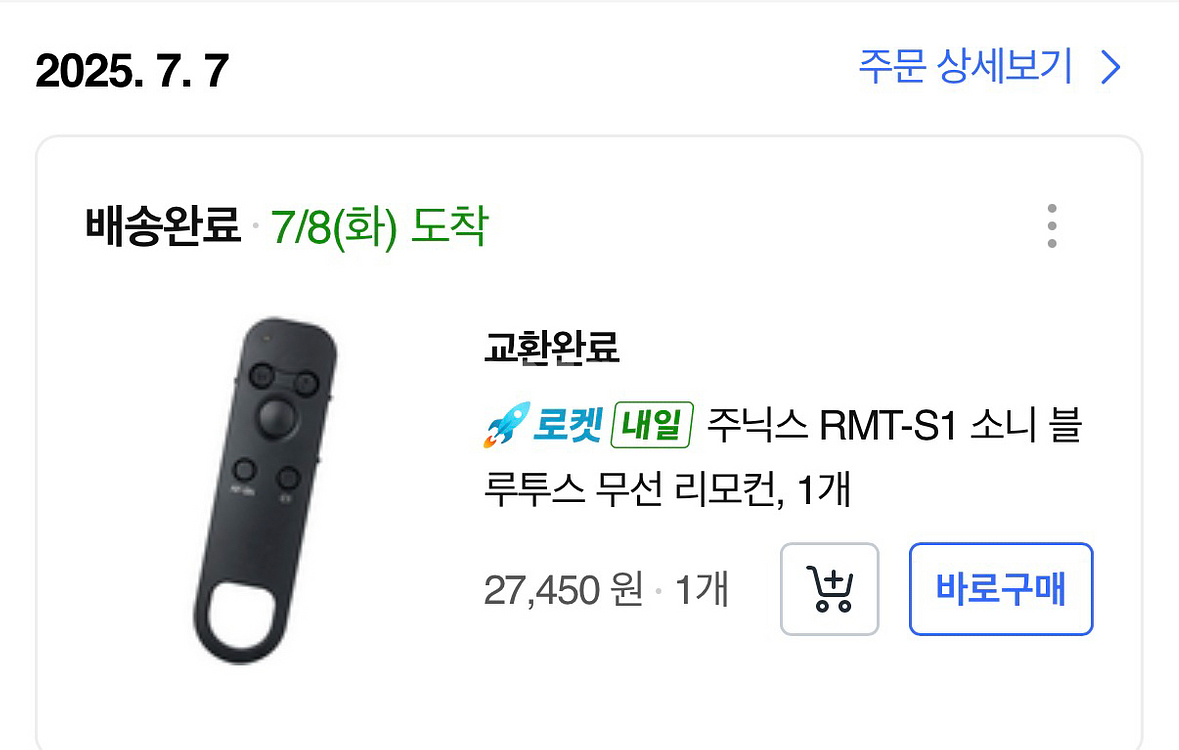Click the 내일 delivery badge icon
1179x750 pixels.
(x=651, y=424)
